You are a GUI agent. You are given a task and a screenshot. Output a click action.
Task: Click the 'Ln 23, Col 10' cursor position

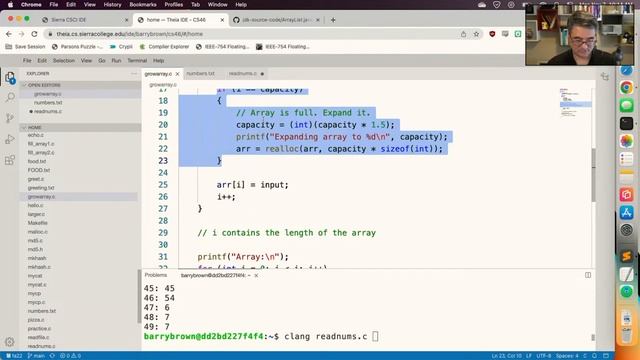click(x=507, y=356)
